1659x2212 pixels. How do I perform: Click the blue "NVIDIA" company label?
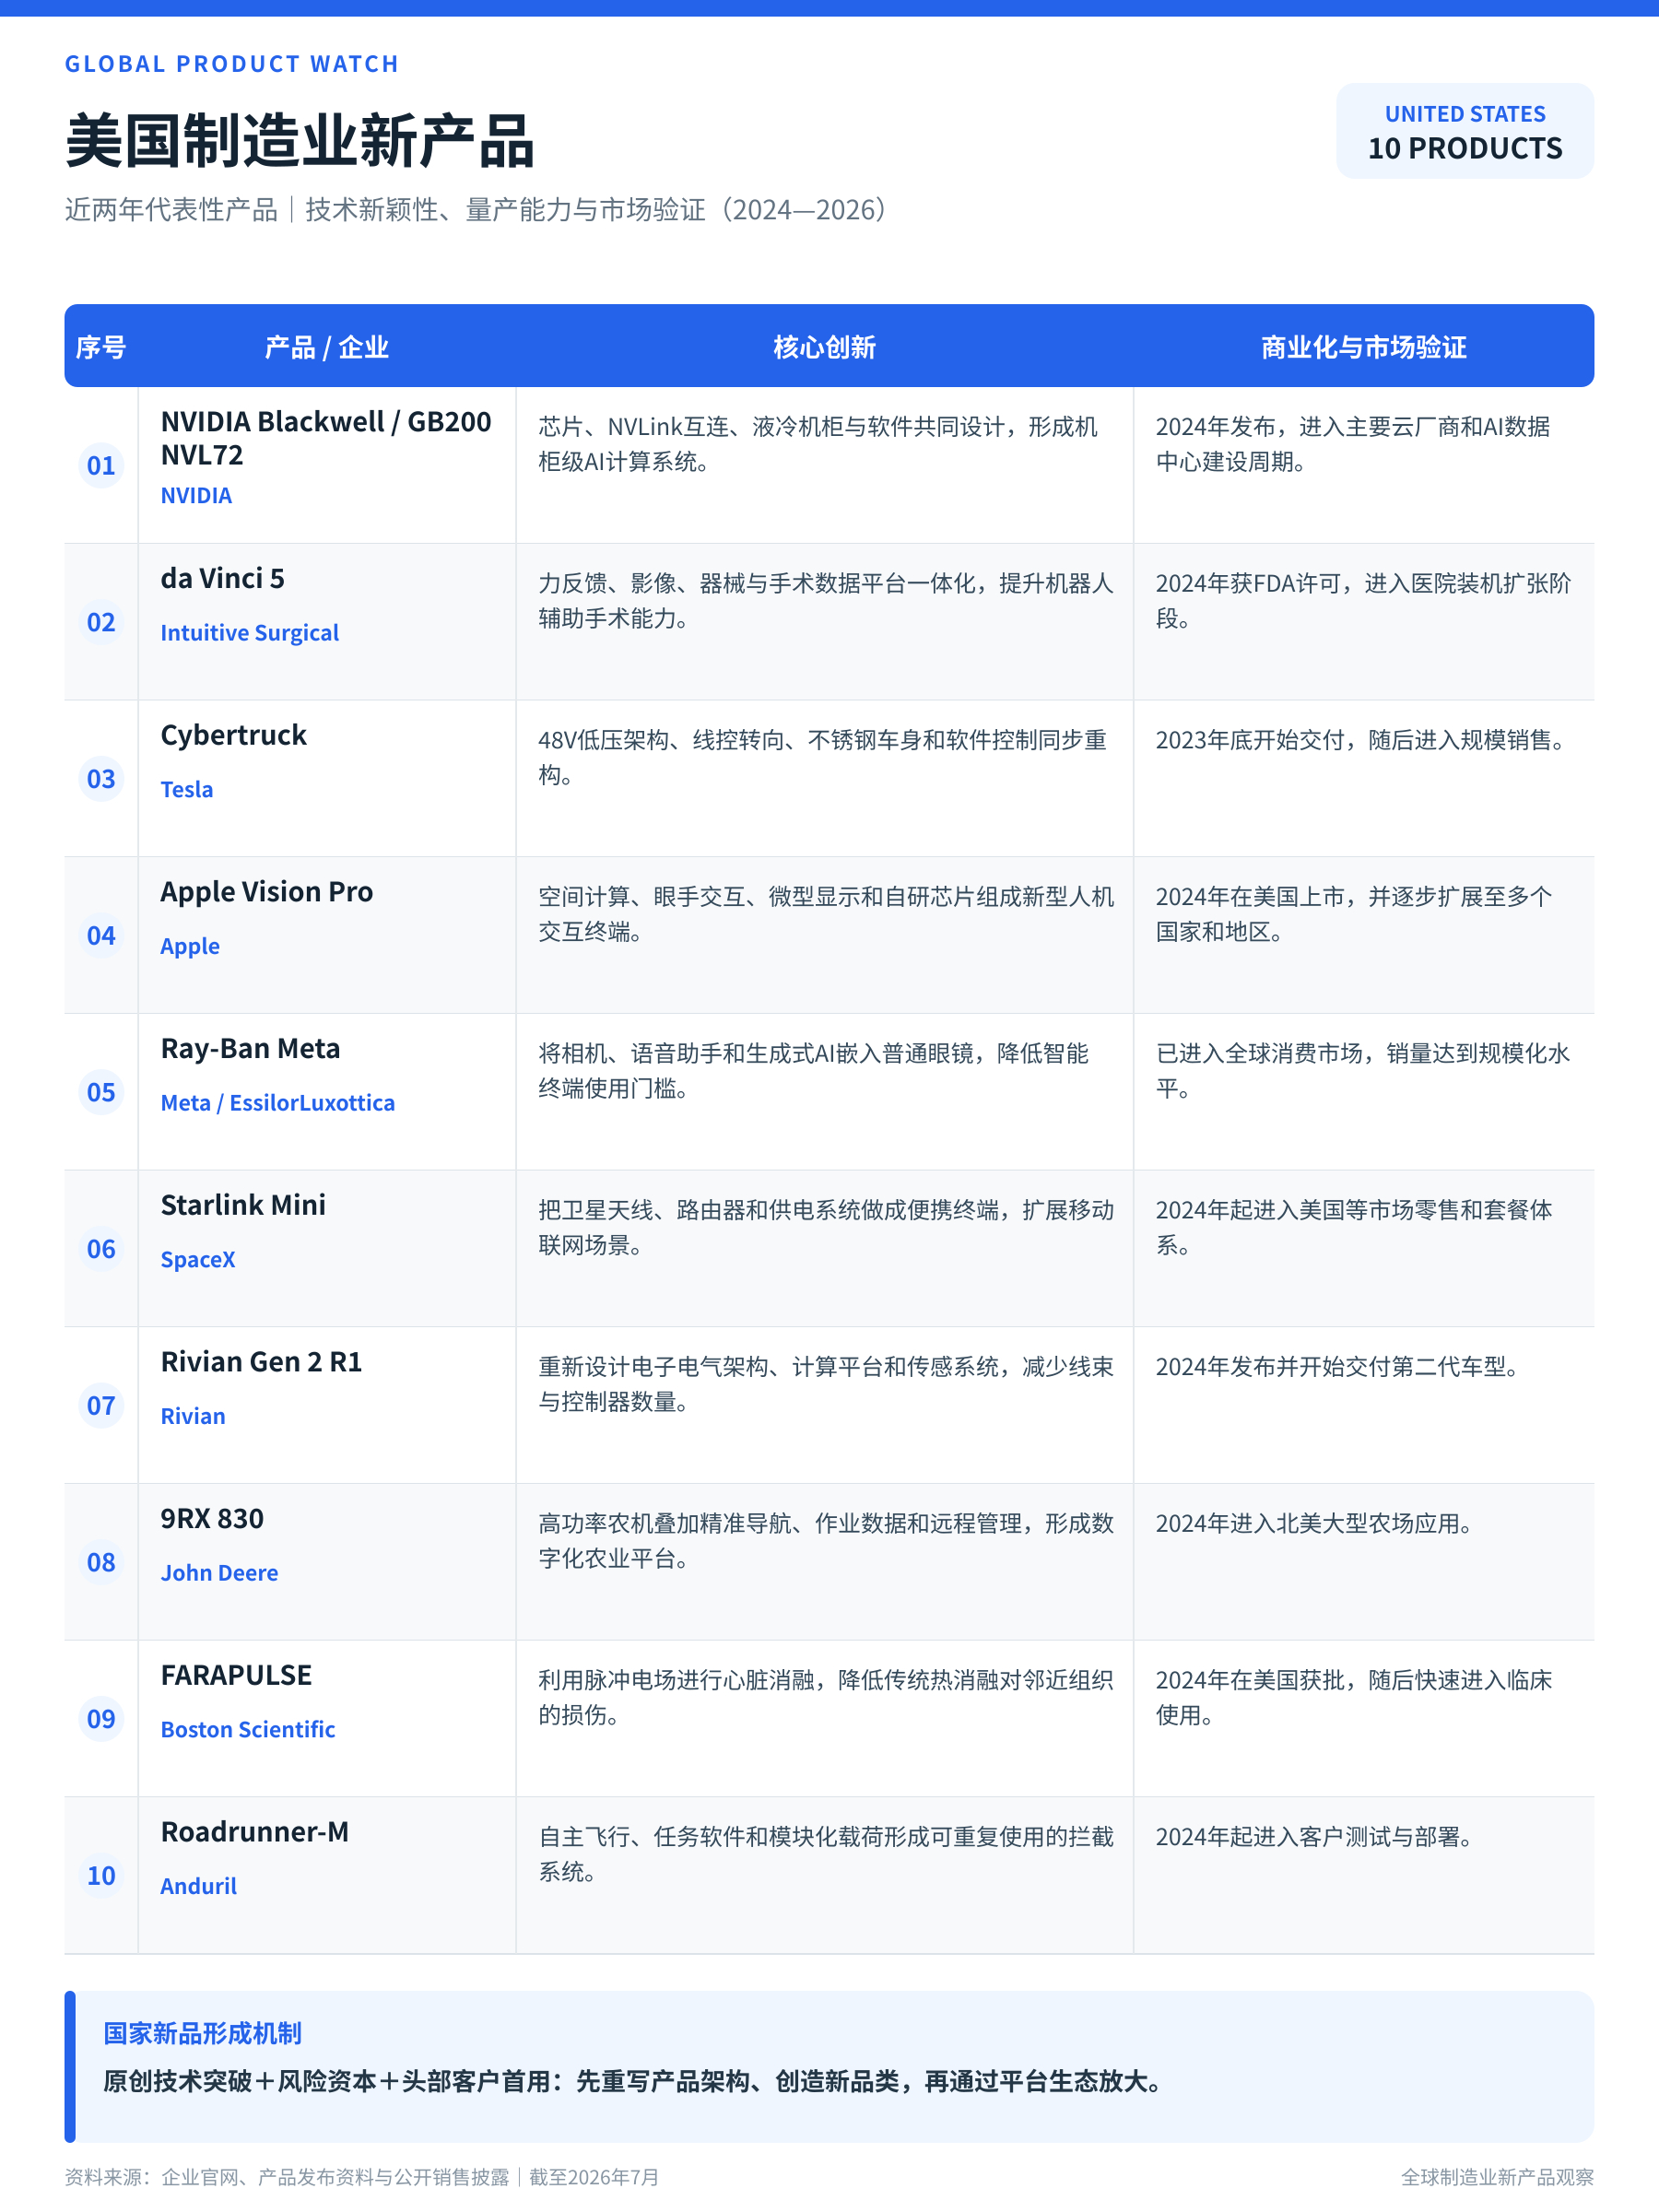click(x=196, y=495)
